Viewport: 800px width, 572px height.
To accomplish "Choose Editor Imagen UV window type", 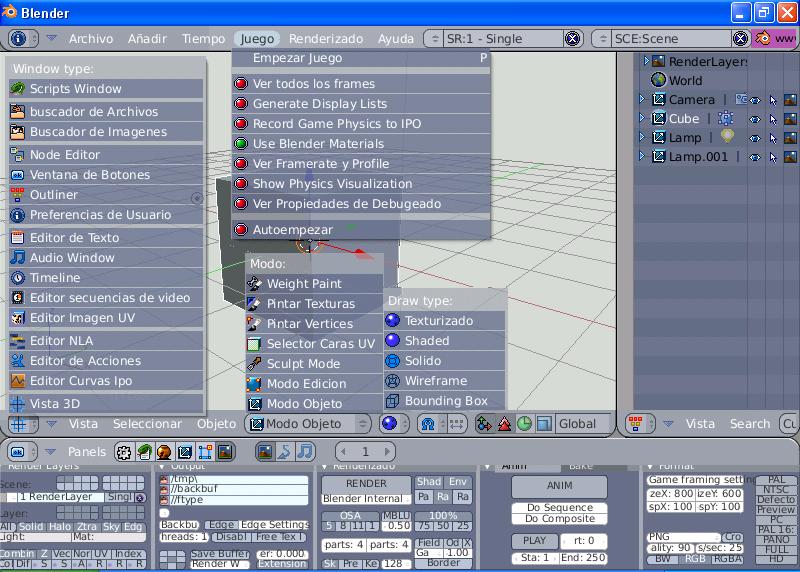I will pyautogui.click(x=106, y=318).
